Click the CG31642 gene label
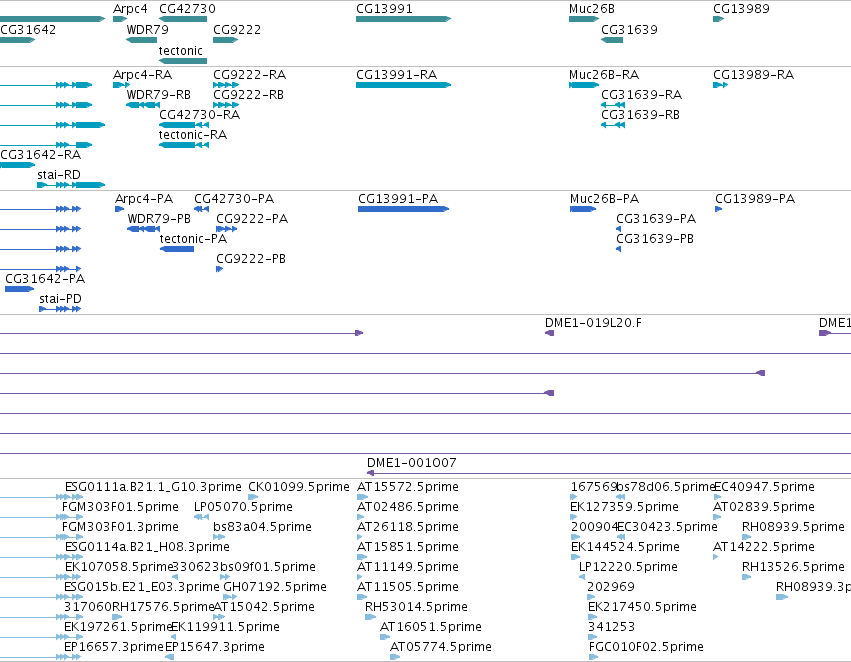 coord(28,30)
